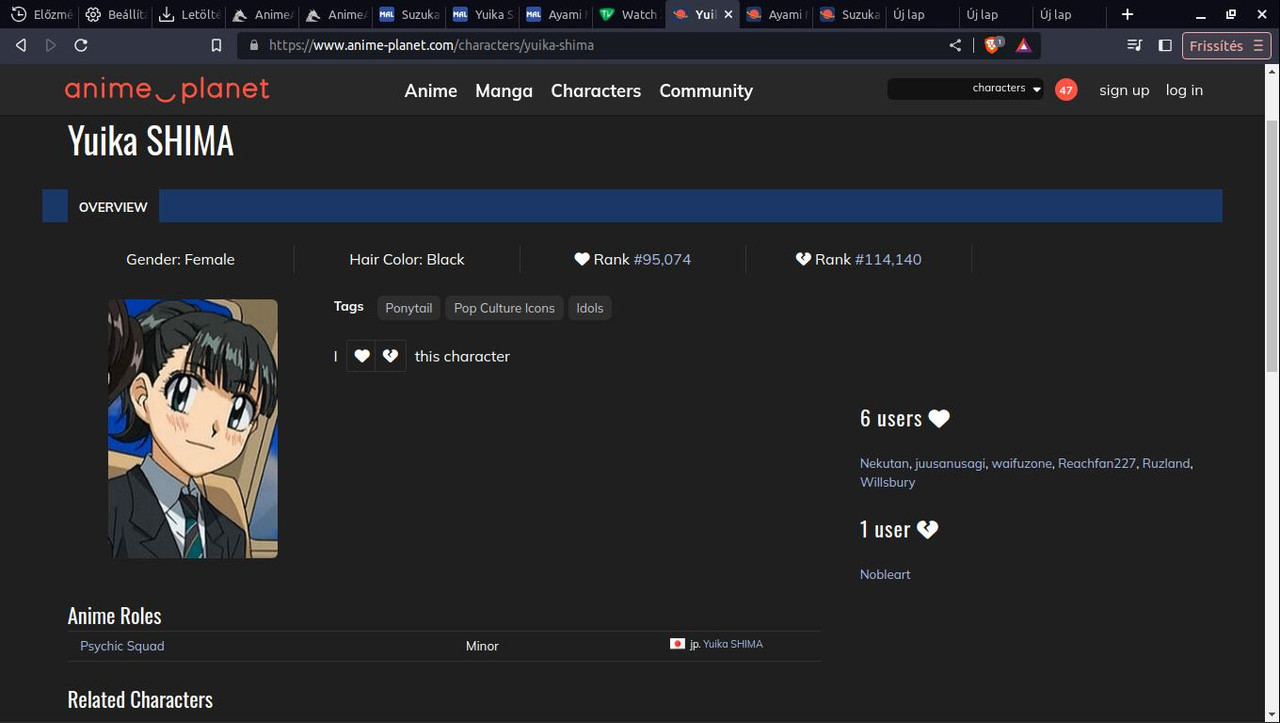Image resolution: width=1280 pixels, height=723 pixels.
Task: Open the Brave Shields lion icon
Action: tap(993, 45)
